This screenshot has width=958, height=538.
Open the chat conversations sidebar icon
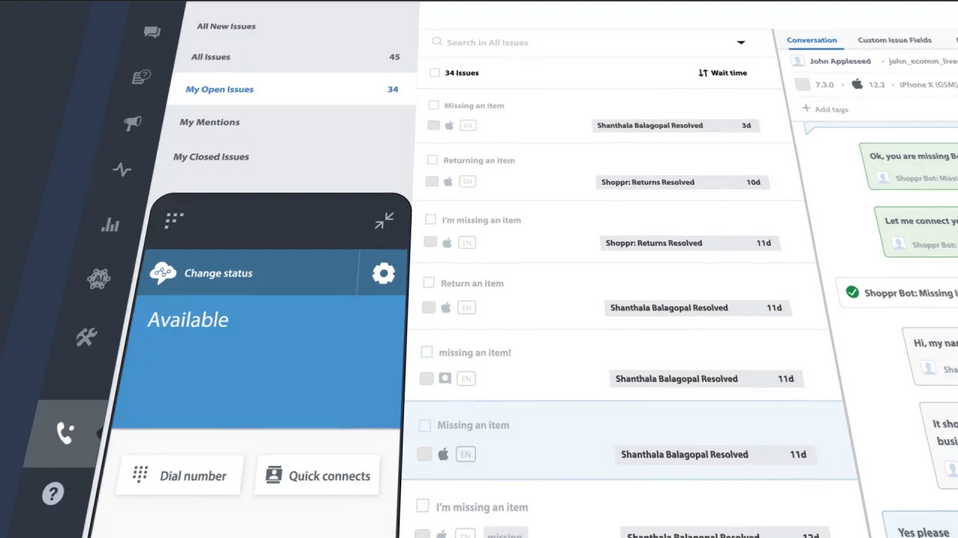[152, 32]
